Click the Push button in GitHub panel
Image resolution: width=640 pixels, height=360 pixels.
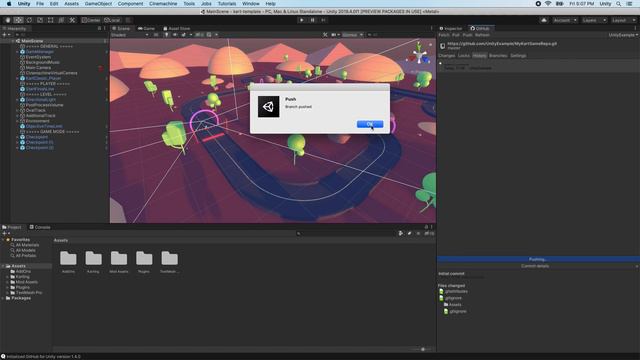[467, 35]
